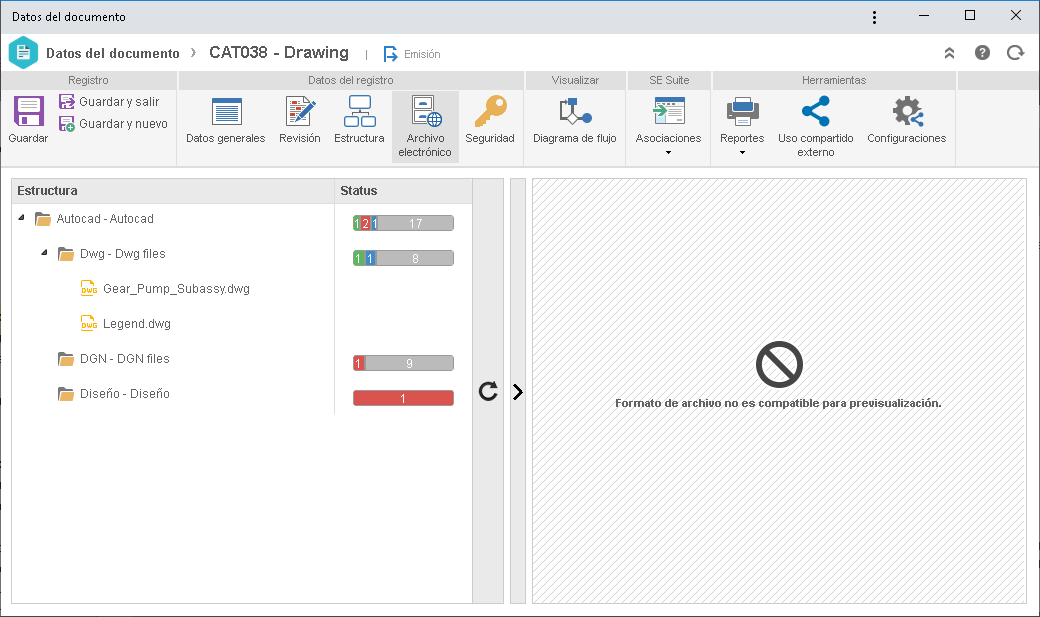The width and height of the screenshot is (1040, 617).
Task: Select DGN - DGN files folder
Action: (x=125, y=358)
